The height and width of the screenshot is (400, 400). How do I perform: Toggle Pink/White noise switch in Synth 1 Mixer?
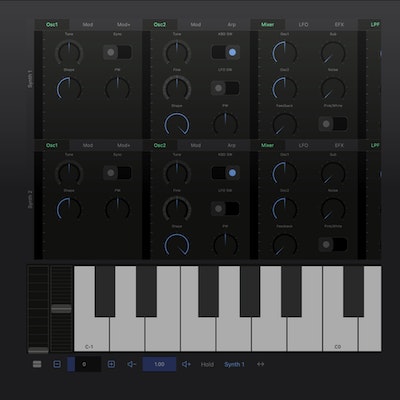click(333, 124)
